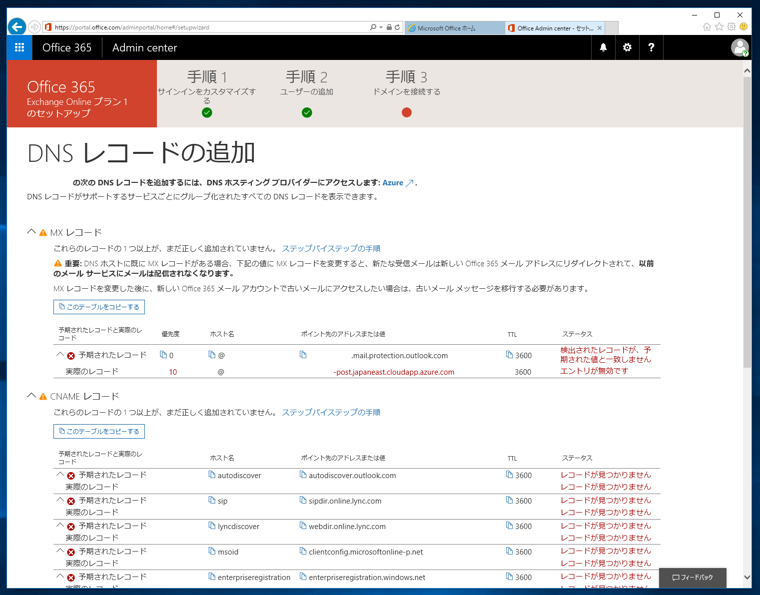Copy the MX host name @
The height and width of the screenshot is (595, 760).
212,355
